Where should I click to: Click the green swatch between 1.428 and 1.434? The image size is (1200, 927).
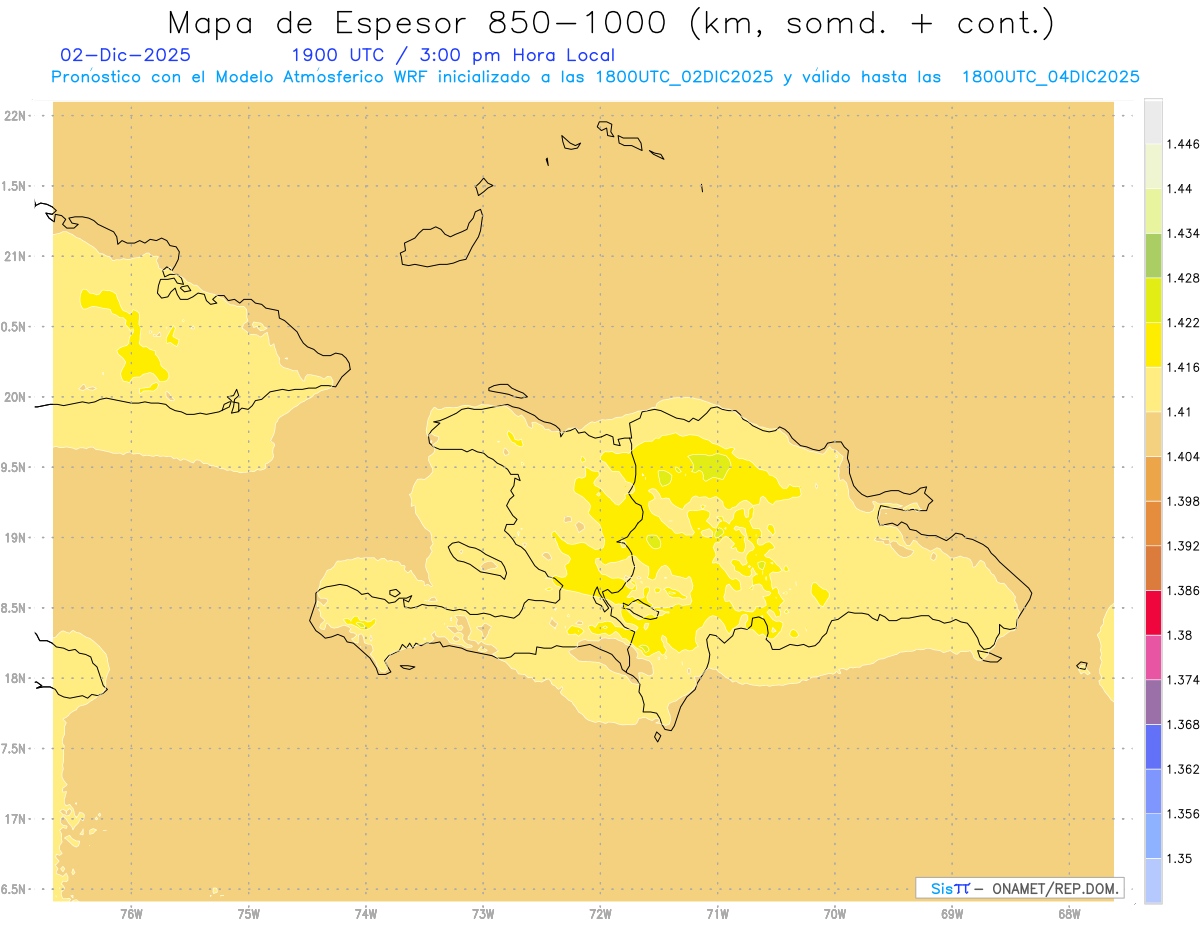point(1153,256)
